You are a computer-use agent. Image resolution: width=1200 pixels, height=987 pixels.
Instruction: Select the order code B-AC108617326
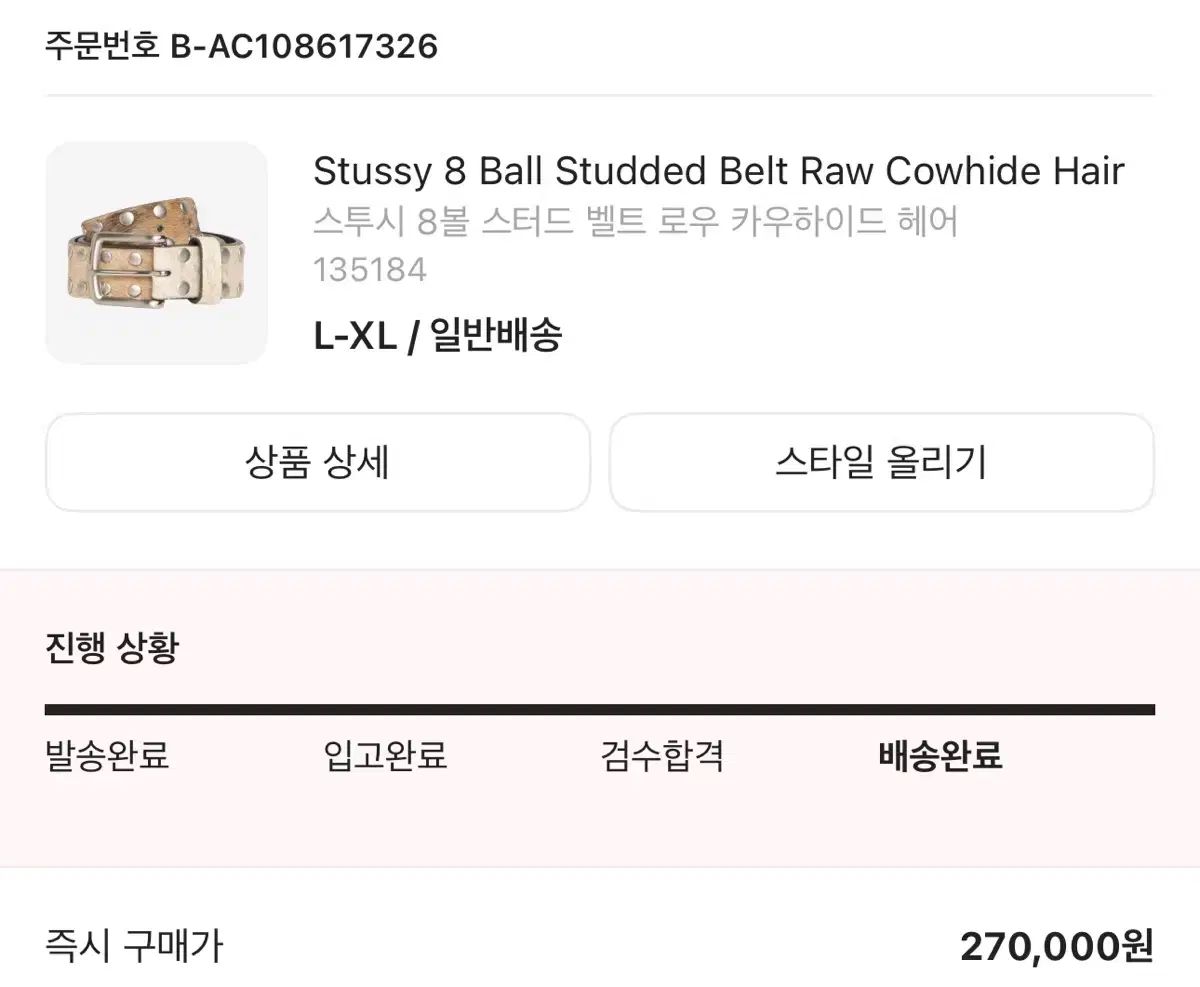(304, 46)
